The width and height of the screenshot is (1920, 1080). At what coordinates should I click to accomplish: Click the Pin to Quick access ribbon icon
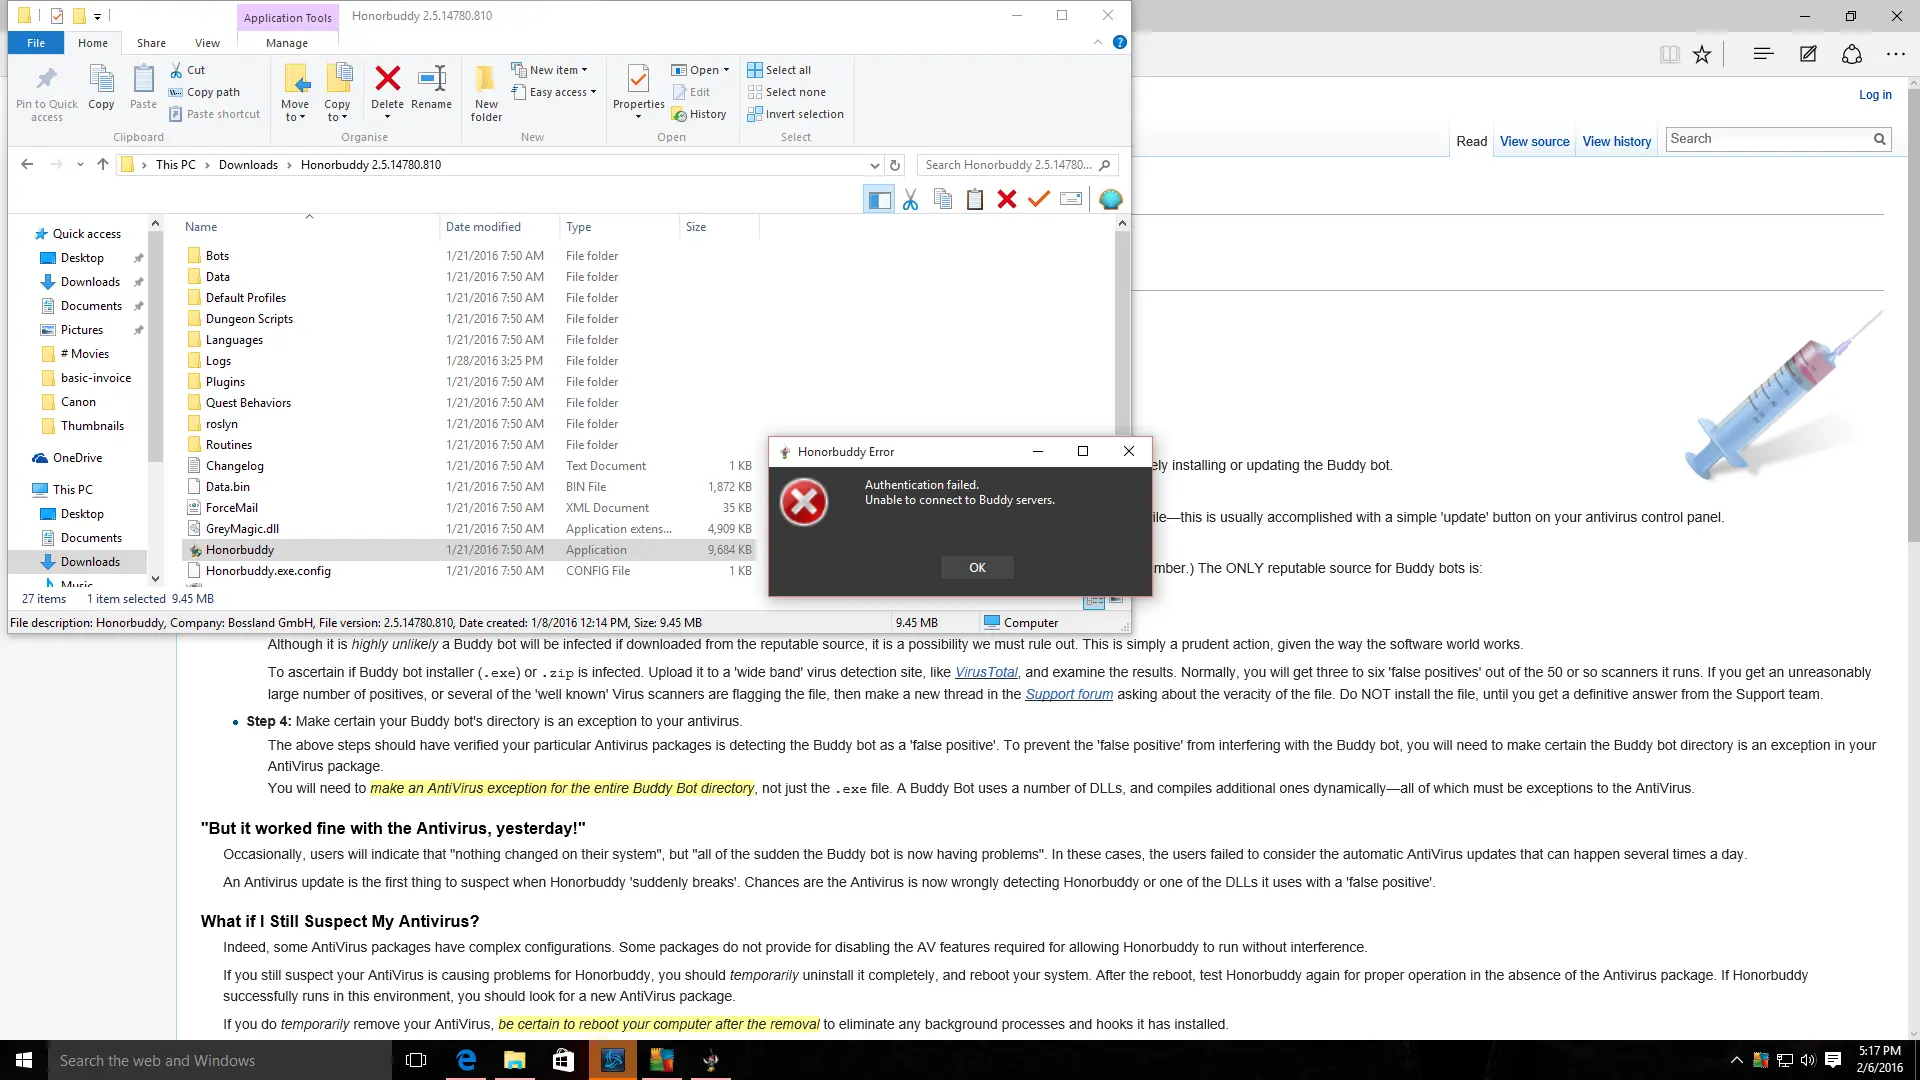click(x=46, y=93)
